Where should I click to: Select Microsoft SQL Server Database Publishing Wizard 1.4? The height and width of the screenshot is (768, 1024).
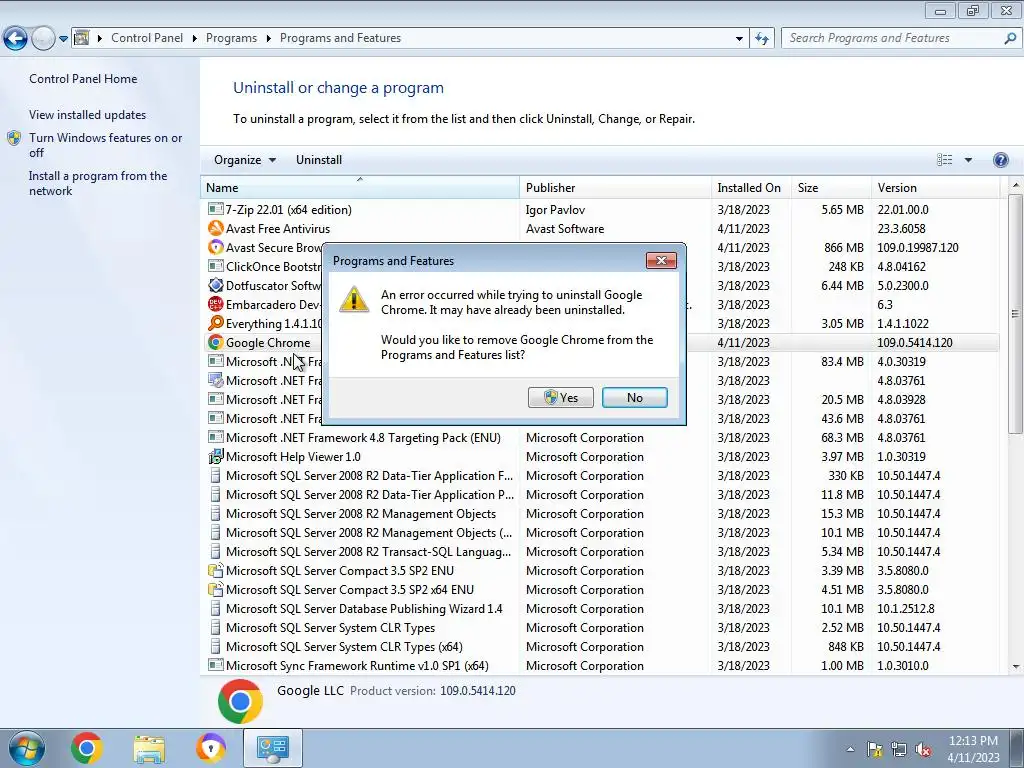click(364, 609)
